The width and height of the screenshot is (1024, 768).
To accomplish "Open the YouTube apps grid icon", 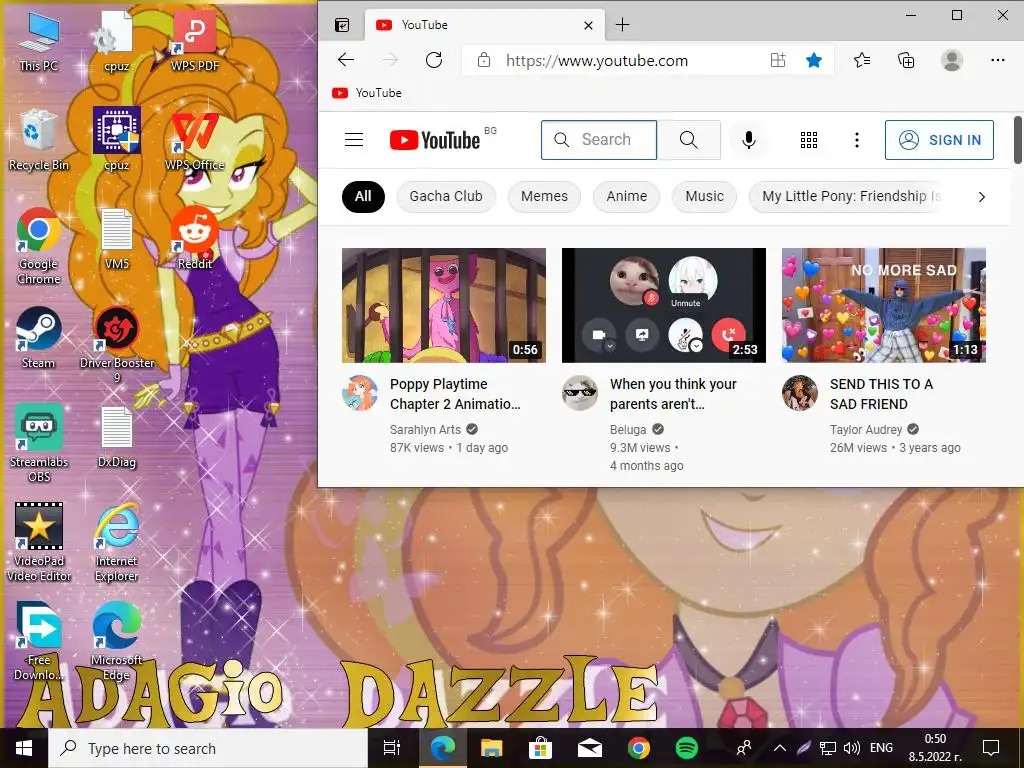I will [x=809, y=140].
